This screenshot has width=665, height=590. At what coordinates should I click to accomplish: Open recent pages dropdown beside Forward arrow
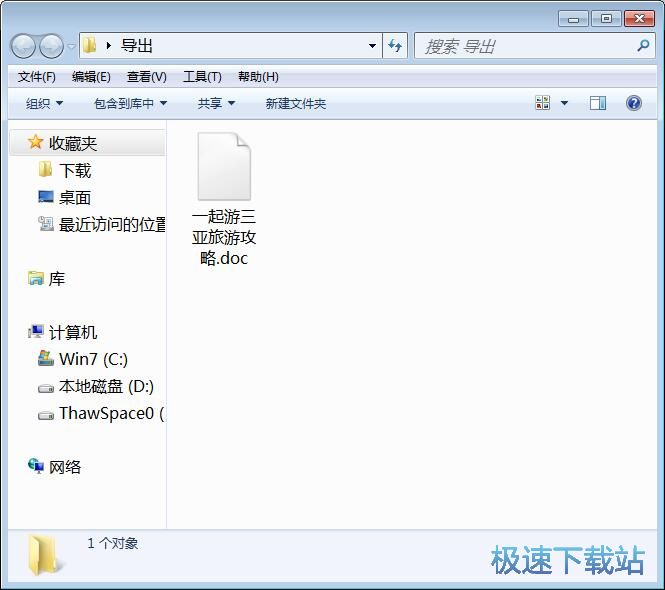(x=71, y=46)
